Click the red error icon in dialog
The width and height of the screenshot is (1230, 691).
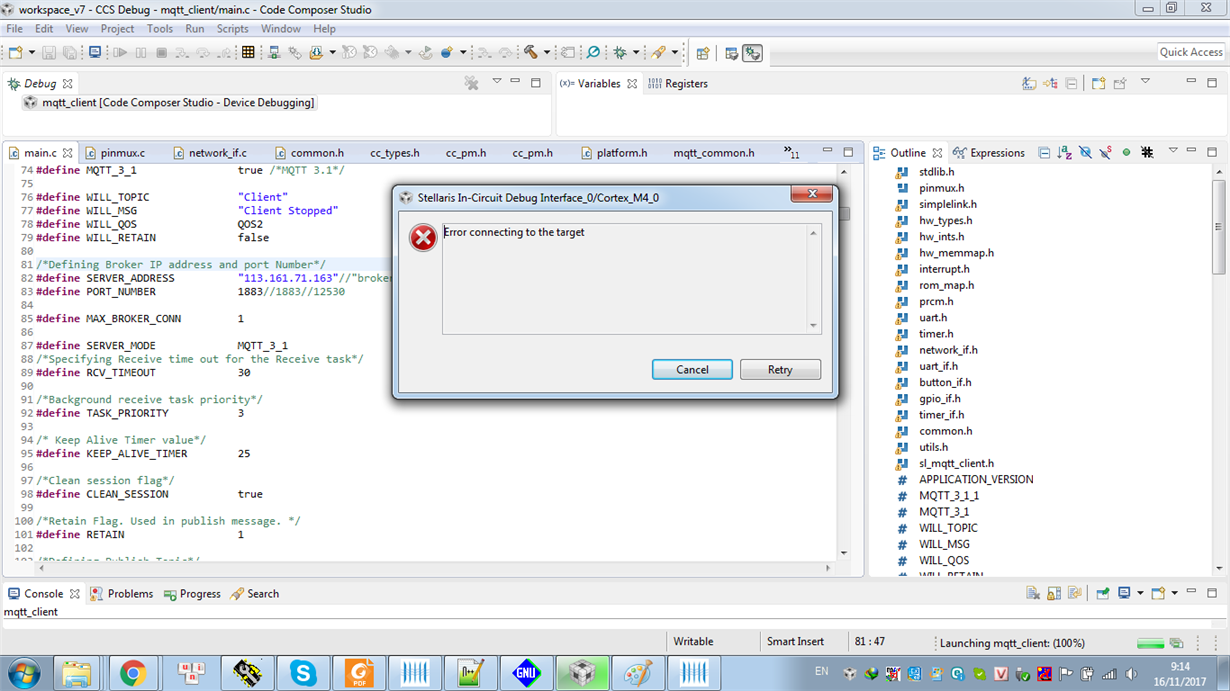coord(423,237)
